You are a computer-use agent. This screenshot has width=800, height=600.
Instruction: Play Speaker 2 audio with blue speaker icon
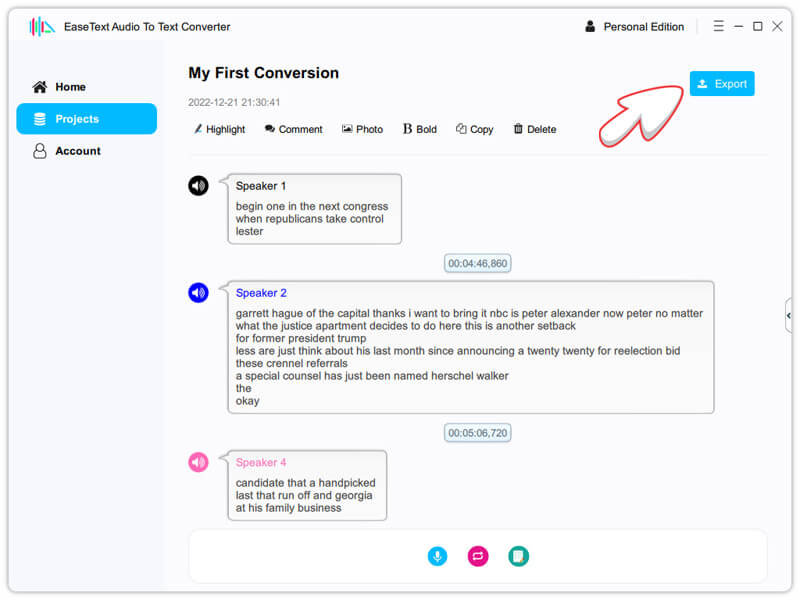(198, 293)
